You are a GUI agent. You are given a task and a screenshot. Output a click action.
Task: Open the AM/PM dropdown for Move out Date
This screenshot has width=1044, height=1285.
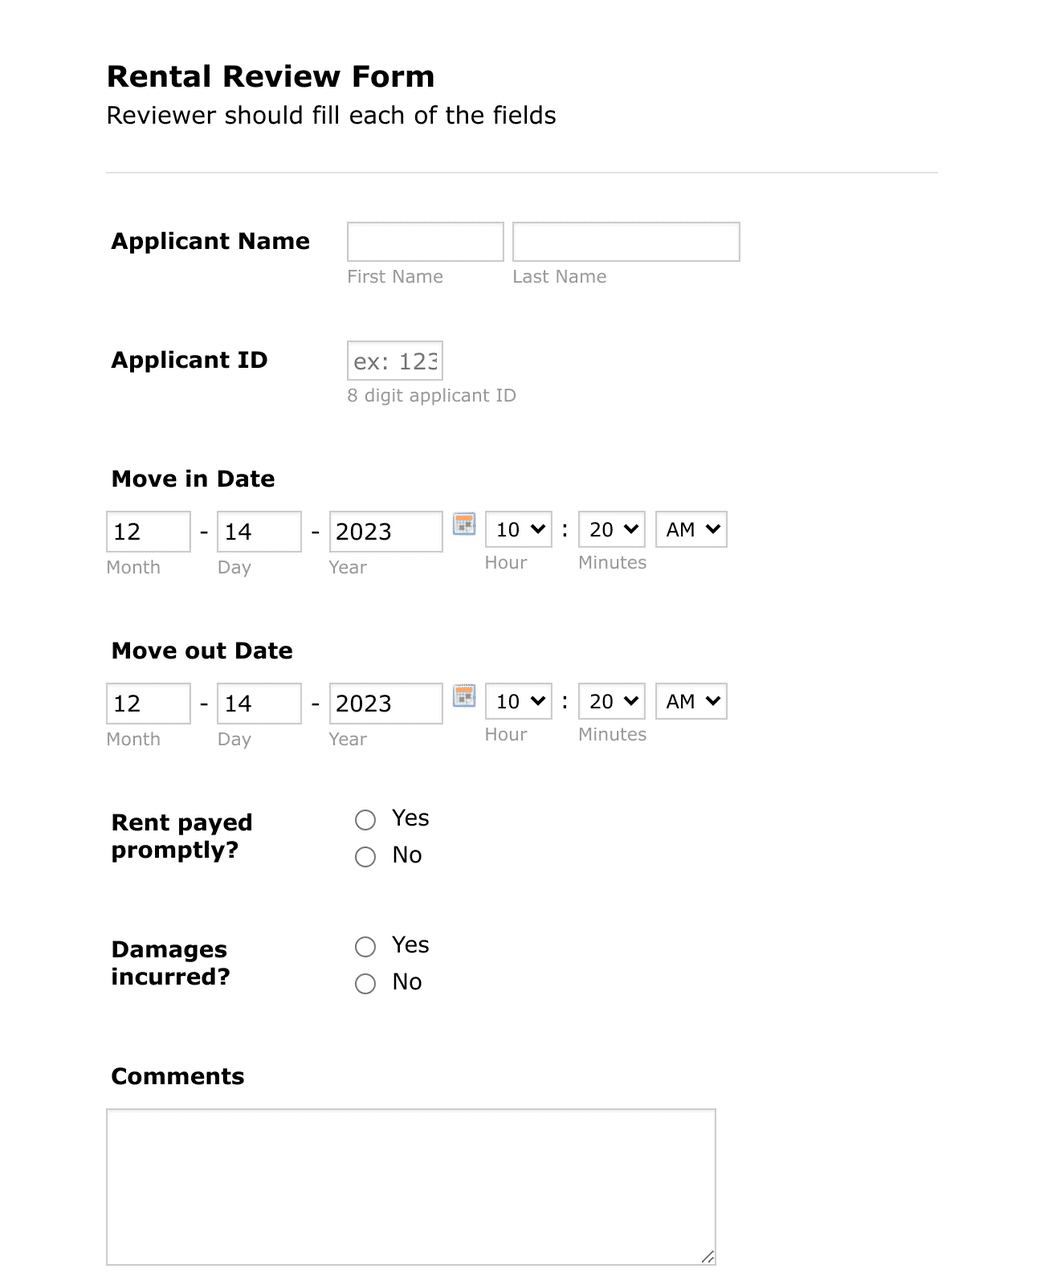coord(690,701)
